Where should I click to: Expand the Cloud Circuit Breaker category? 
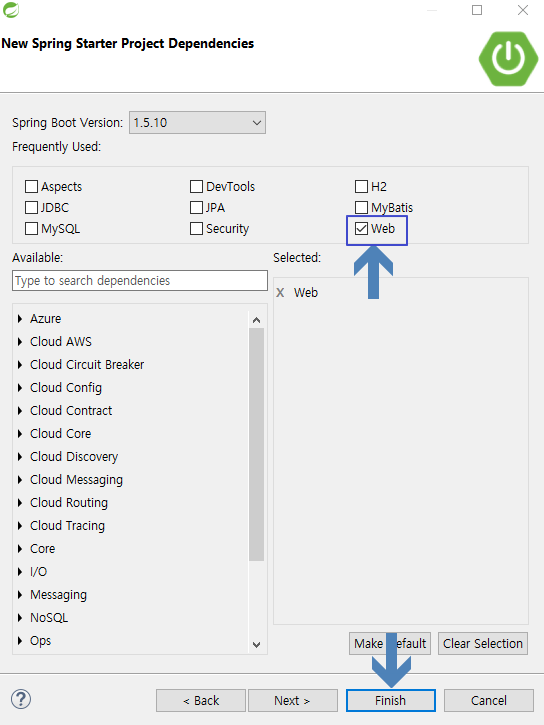[20, 365]
